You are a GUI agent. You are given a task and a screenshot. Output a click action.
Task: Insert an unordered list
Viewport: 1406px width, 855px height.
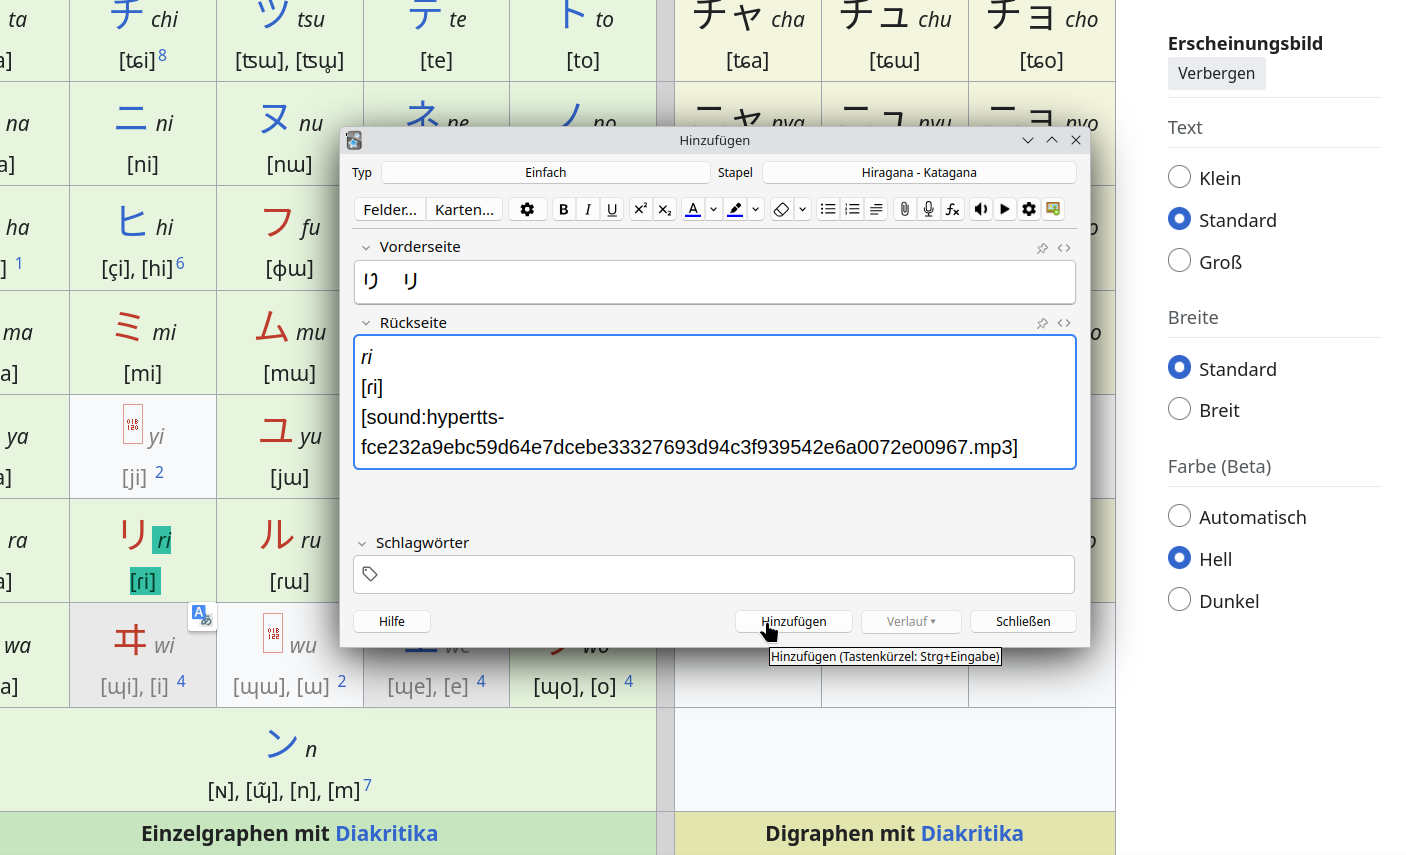point(828,209)
